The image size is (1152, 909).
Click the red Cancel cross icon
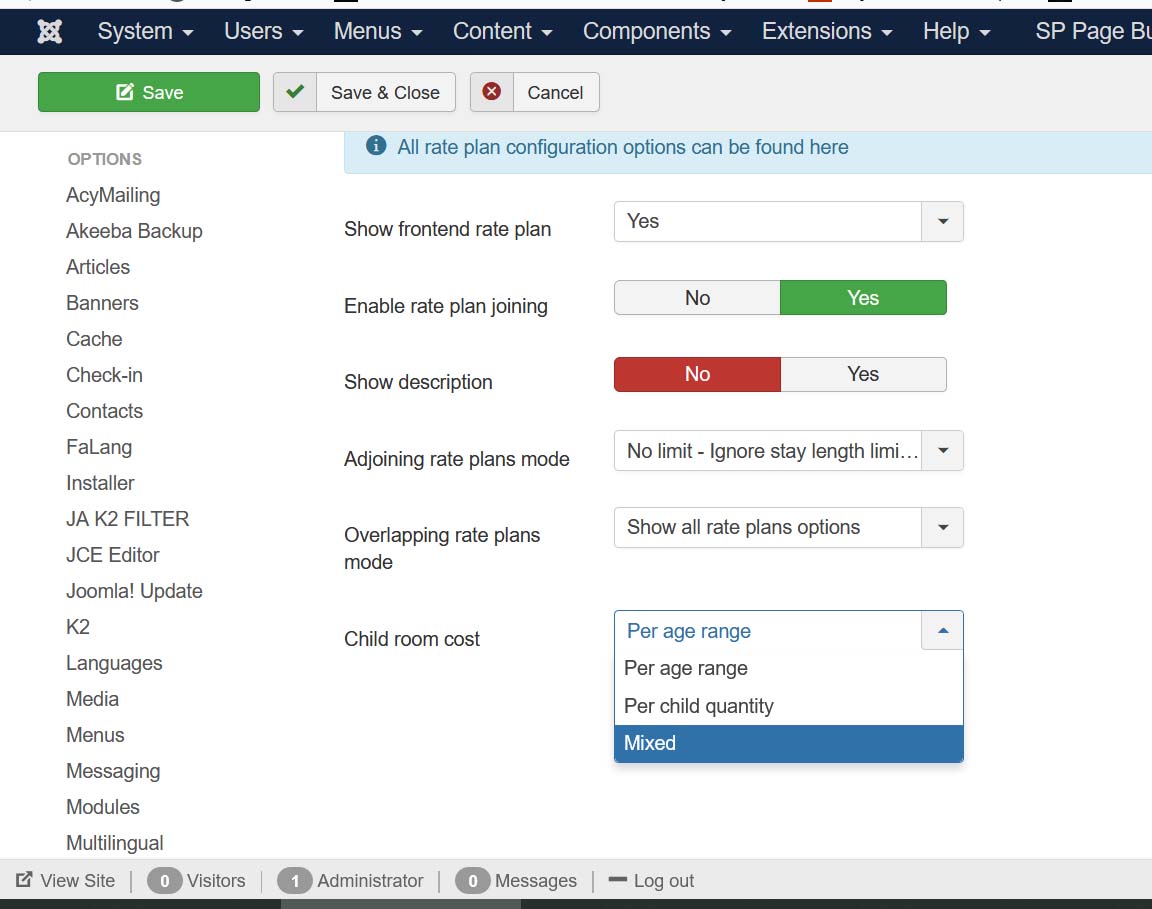pos(491,92)
